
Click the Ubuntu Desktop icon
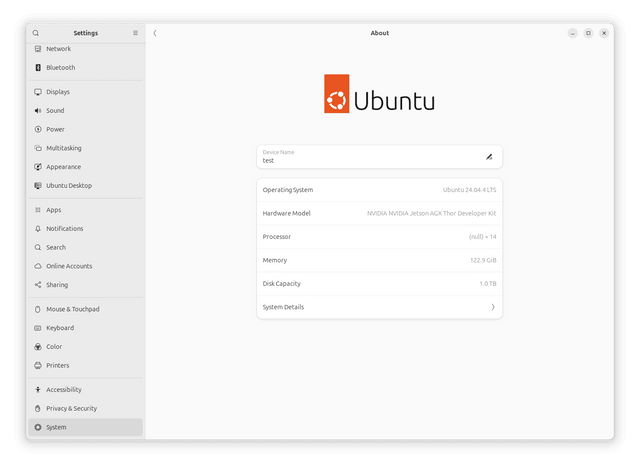(38, 186)
